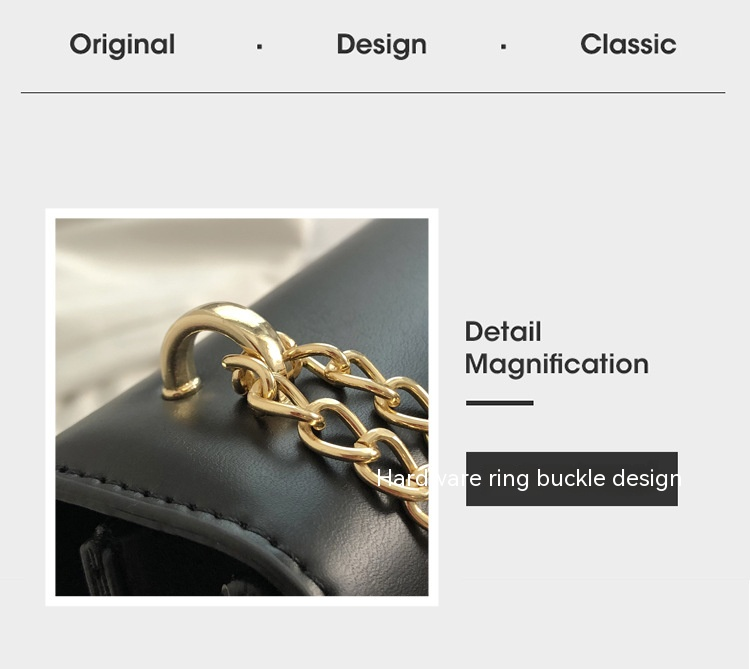This screenshot has height=669, width=750.
Task: Click the short black underline below Magnification
Action: (x=499, y=403)
